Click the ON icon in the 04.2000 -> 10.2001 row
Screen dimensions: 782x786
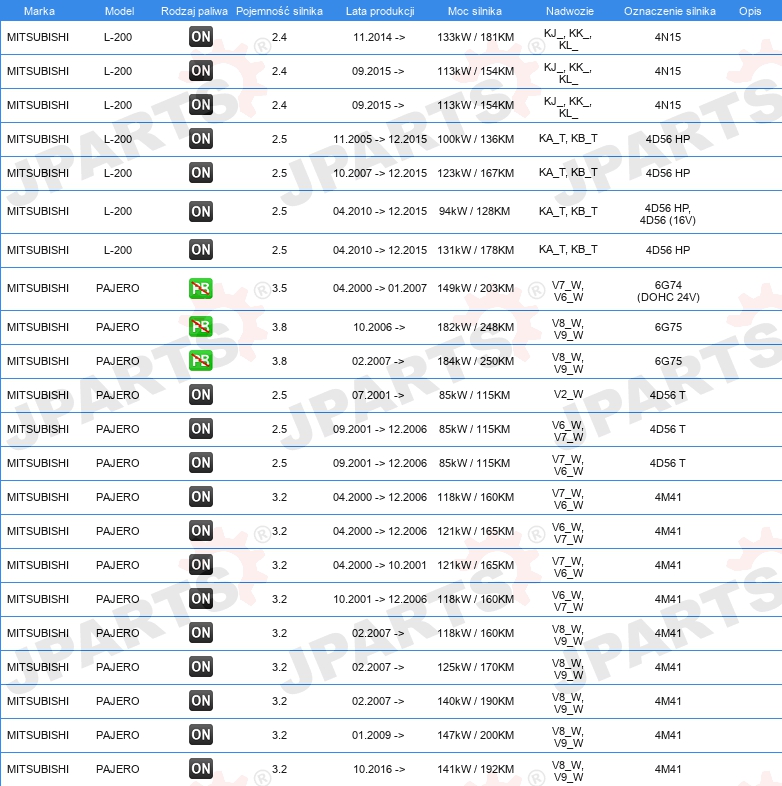coord(201,565)
